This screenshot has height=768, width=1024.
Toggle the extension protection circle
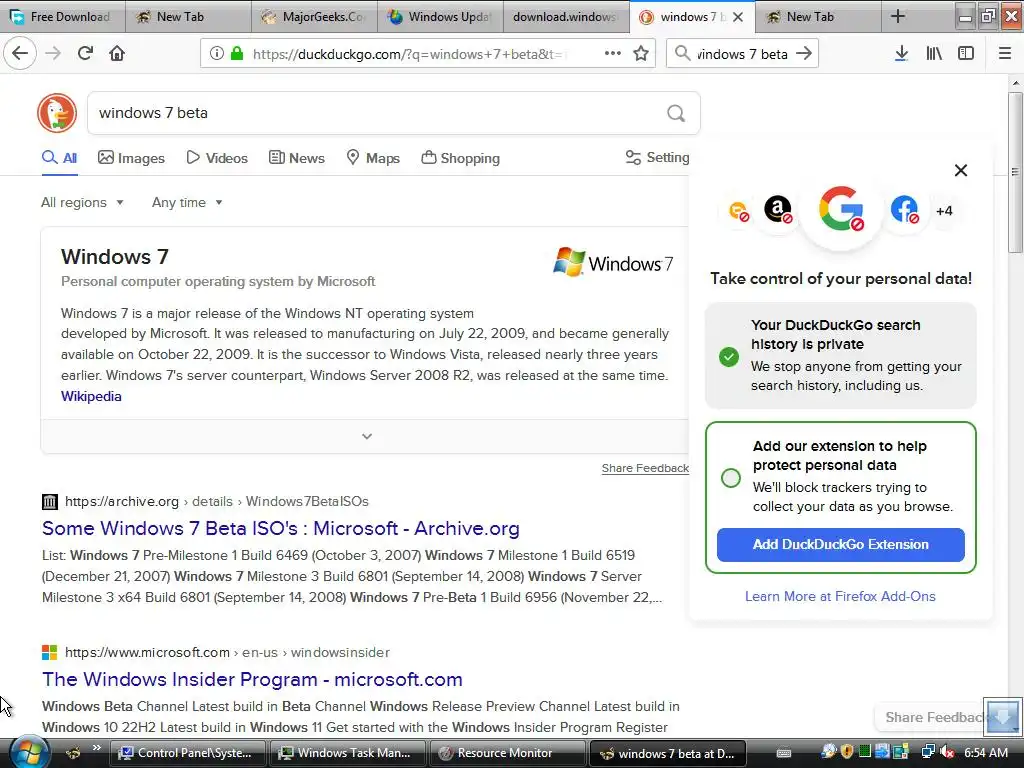(x=731, y=477)
